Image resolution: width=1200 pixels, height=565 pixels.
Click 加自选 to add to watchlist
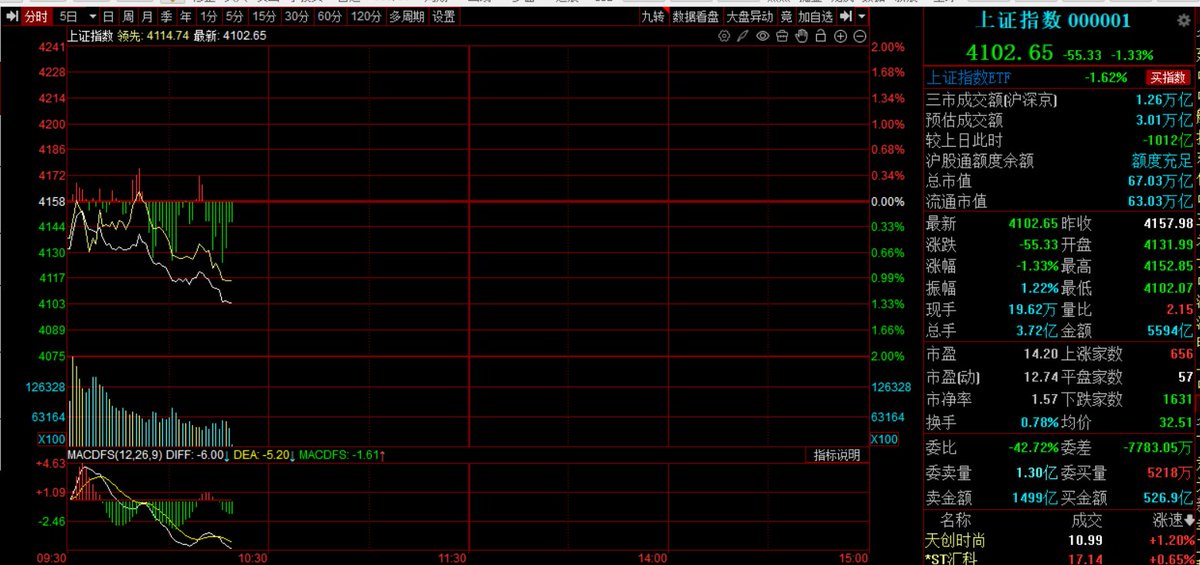tap(815, 17)
